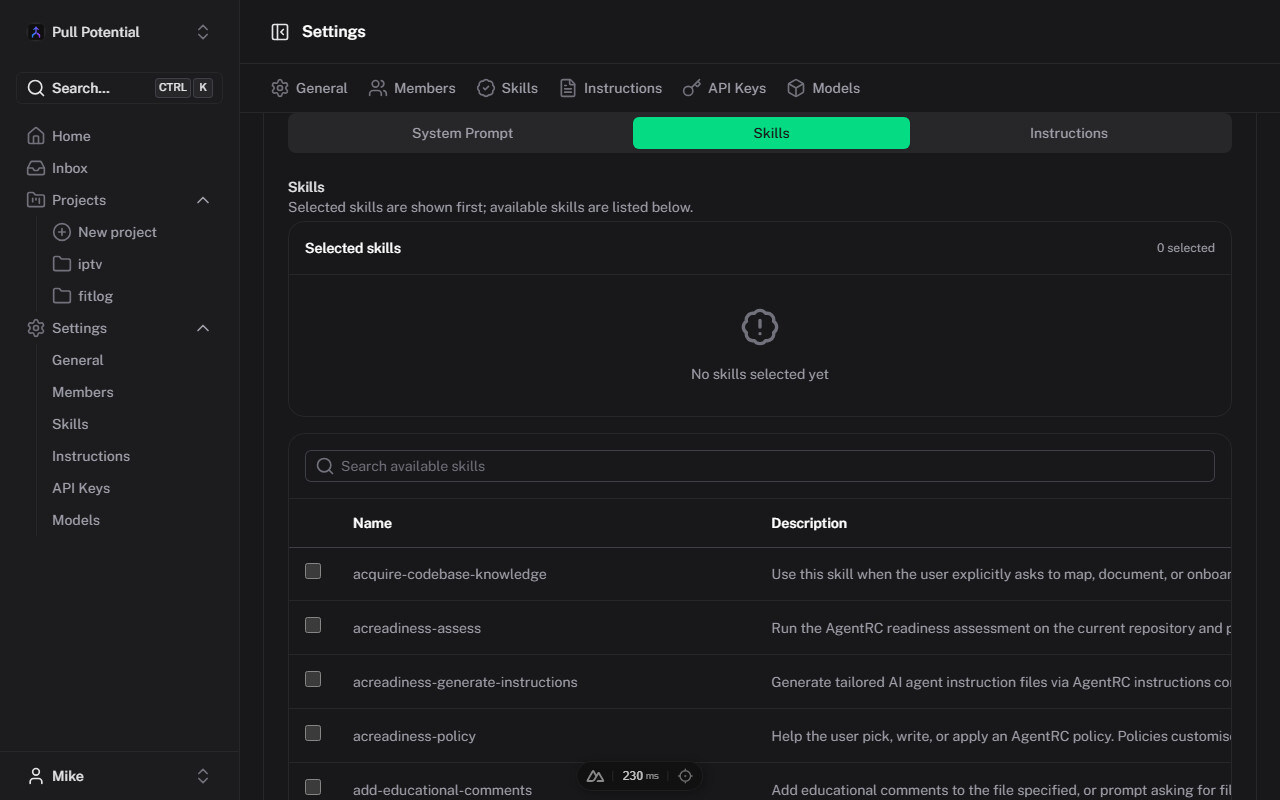Viewport: 1280px width, 800px height.
Task: Switch to the System Prompt tab
Action: coord(462,133)
